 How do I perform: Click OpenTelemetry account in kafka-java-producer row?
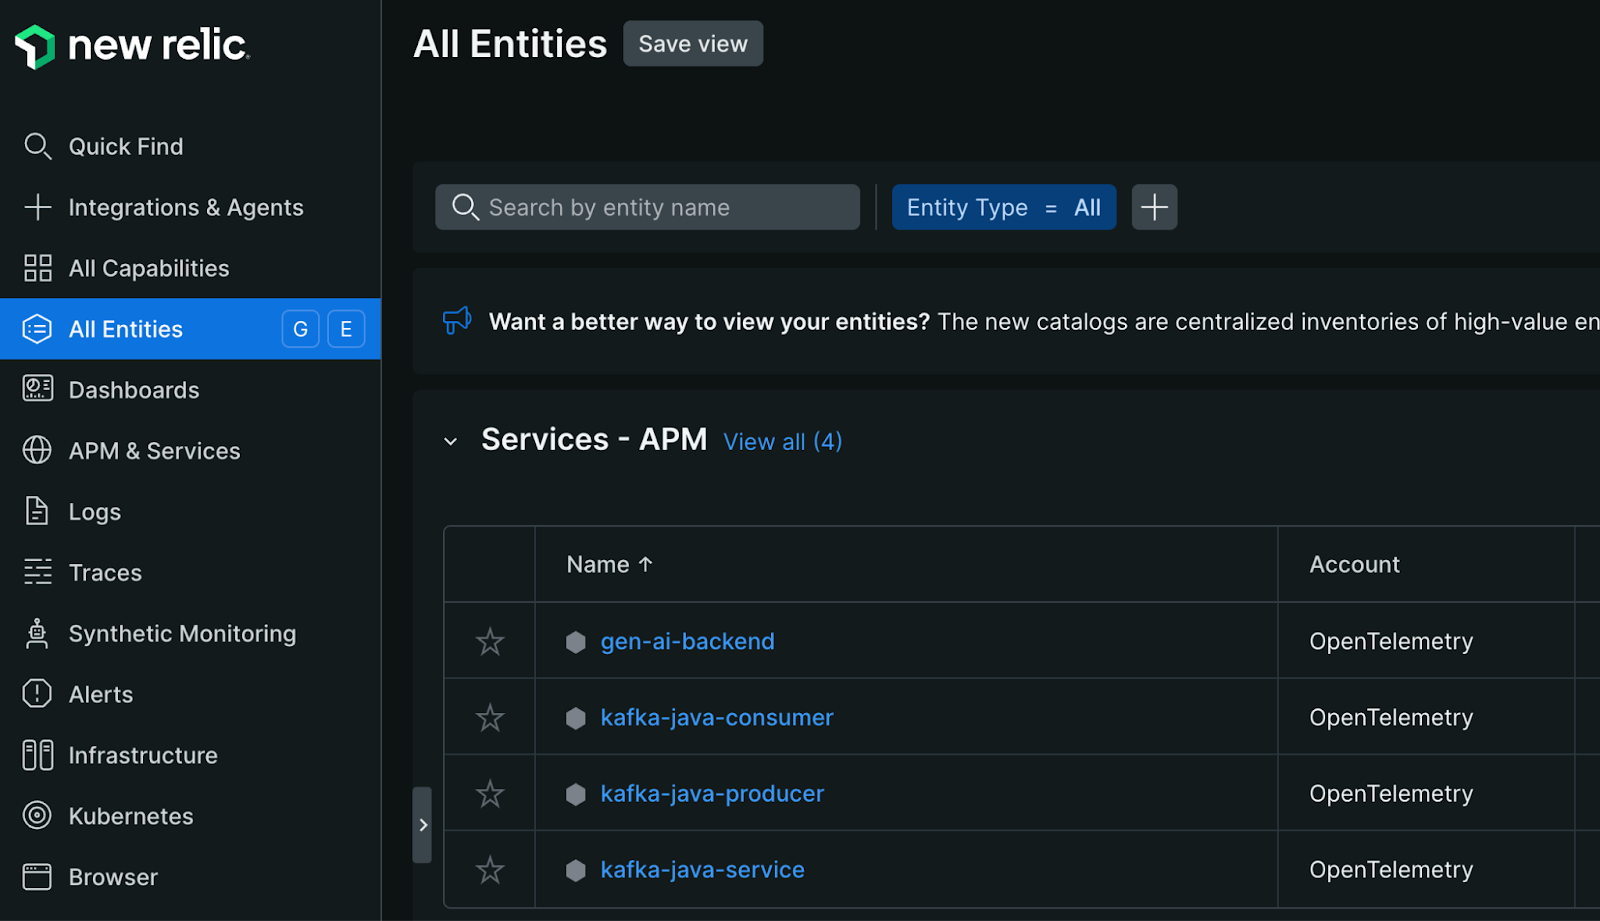(x=1391, y=793)
